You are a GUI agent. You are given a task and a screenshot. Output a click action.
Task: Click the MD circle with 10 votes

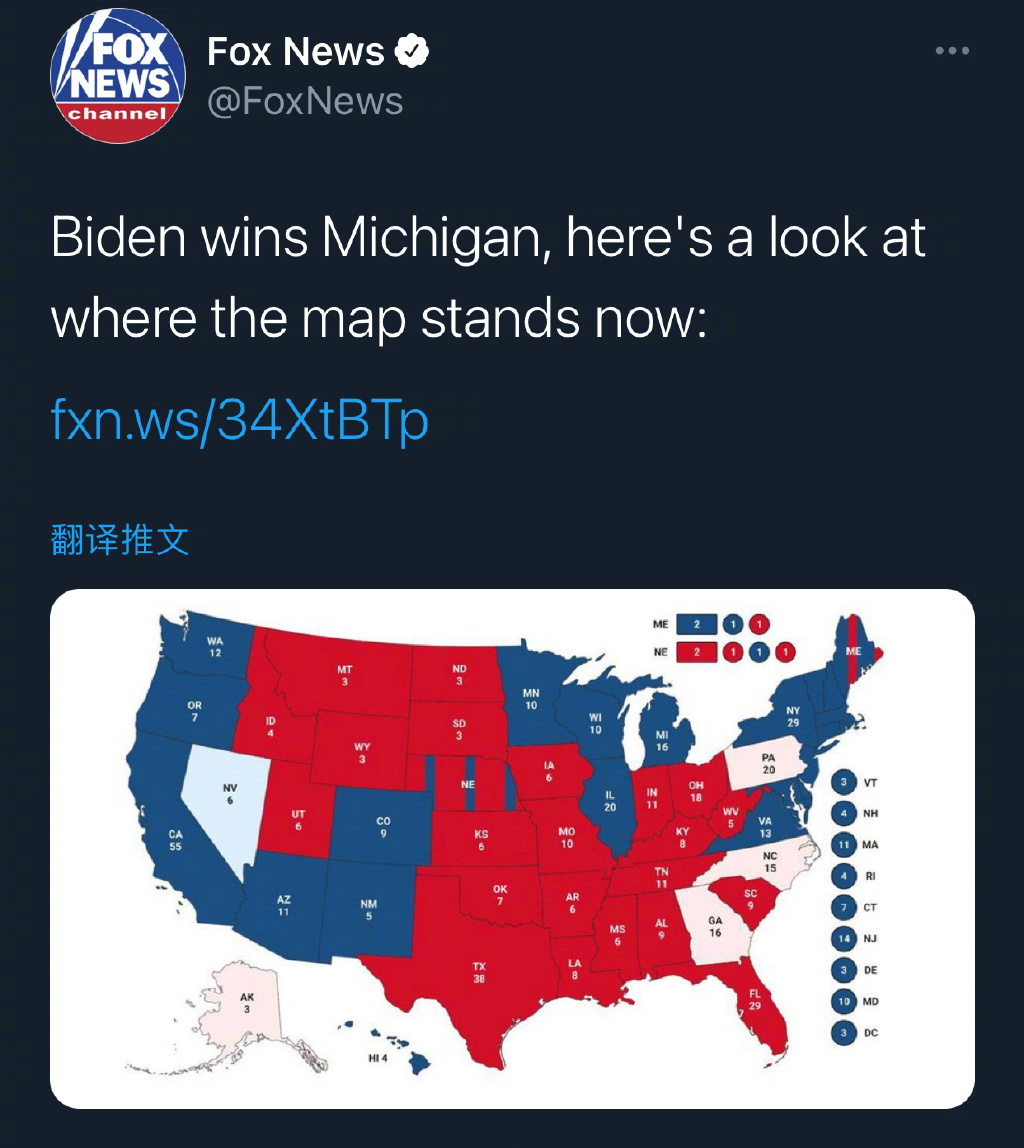(x=844, y=1001)
